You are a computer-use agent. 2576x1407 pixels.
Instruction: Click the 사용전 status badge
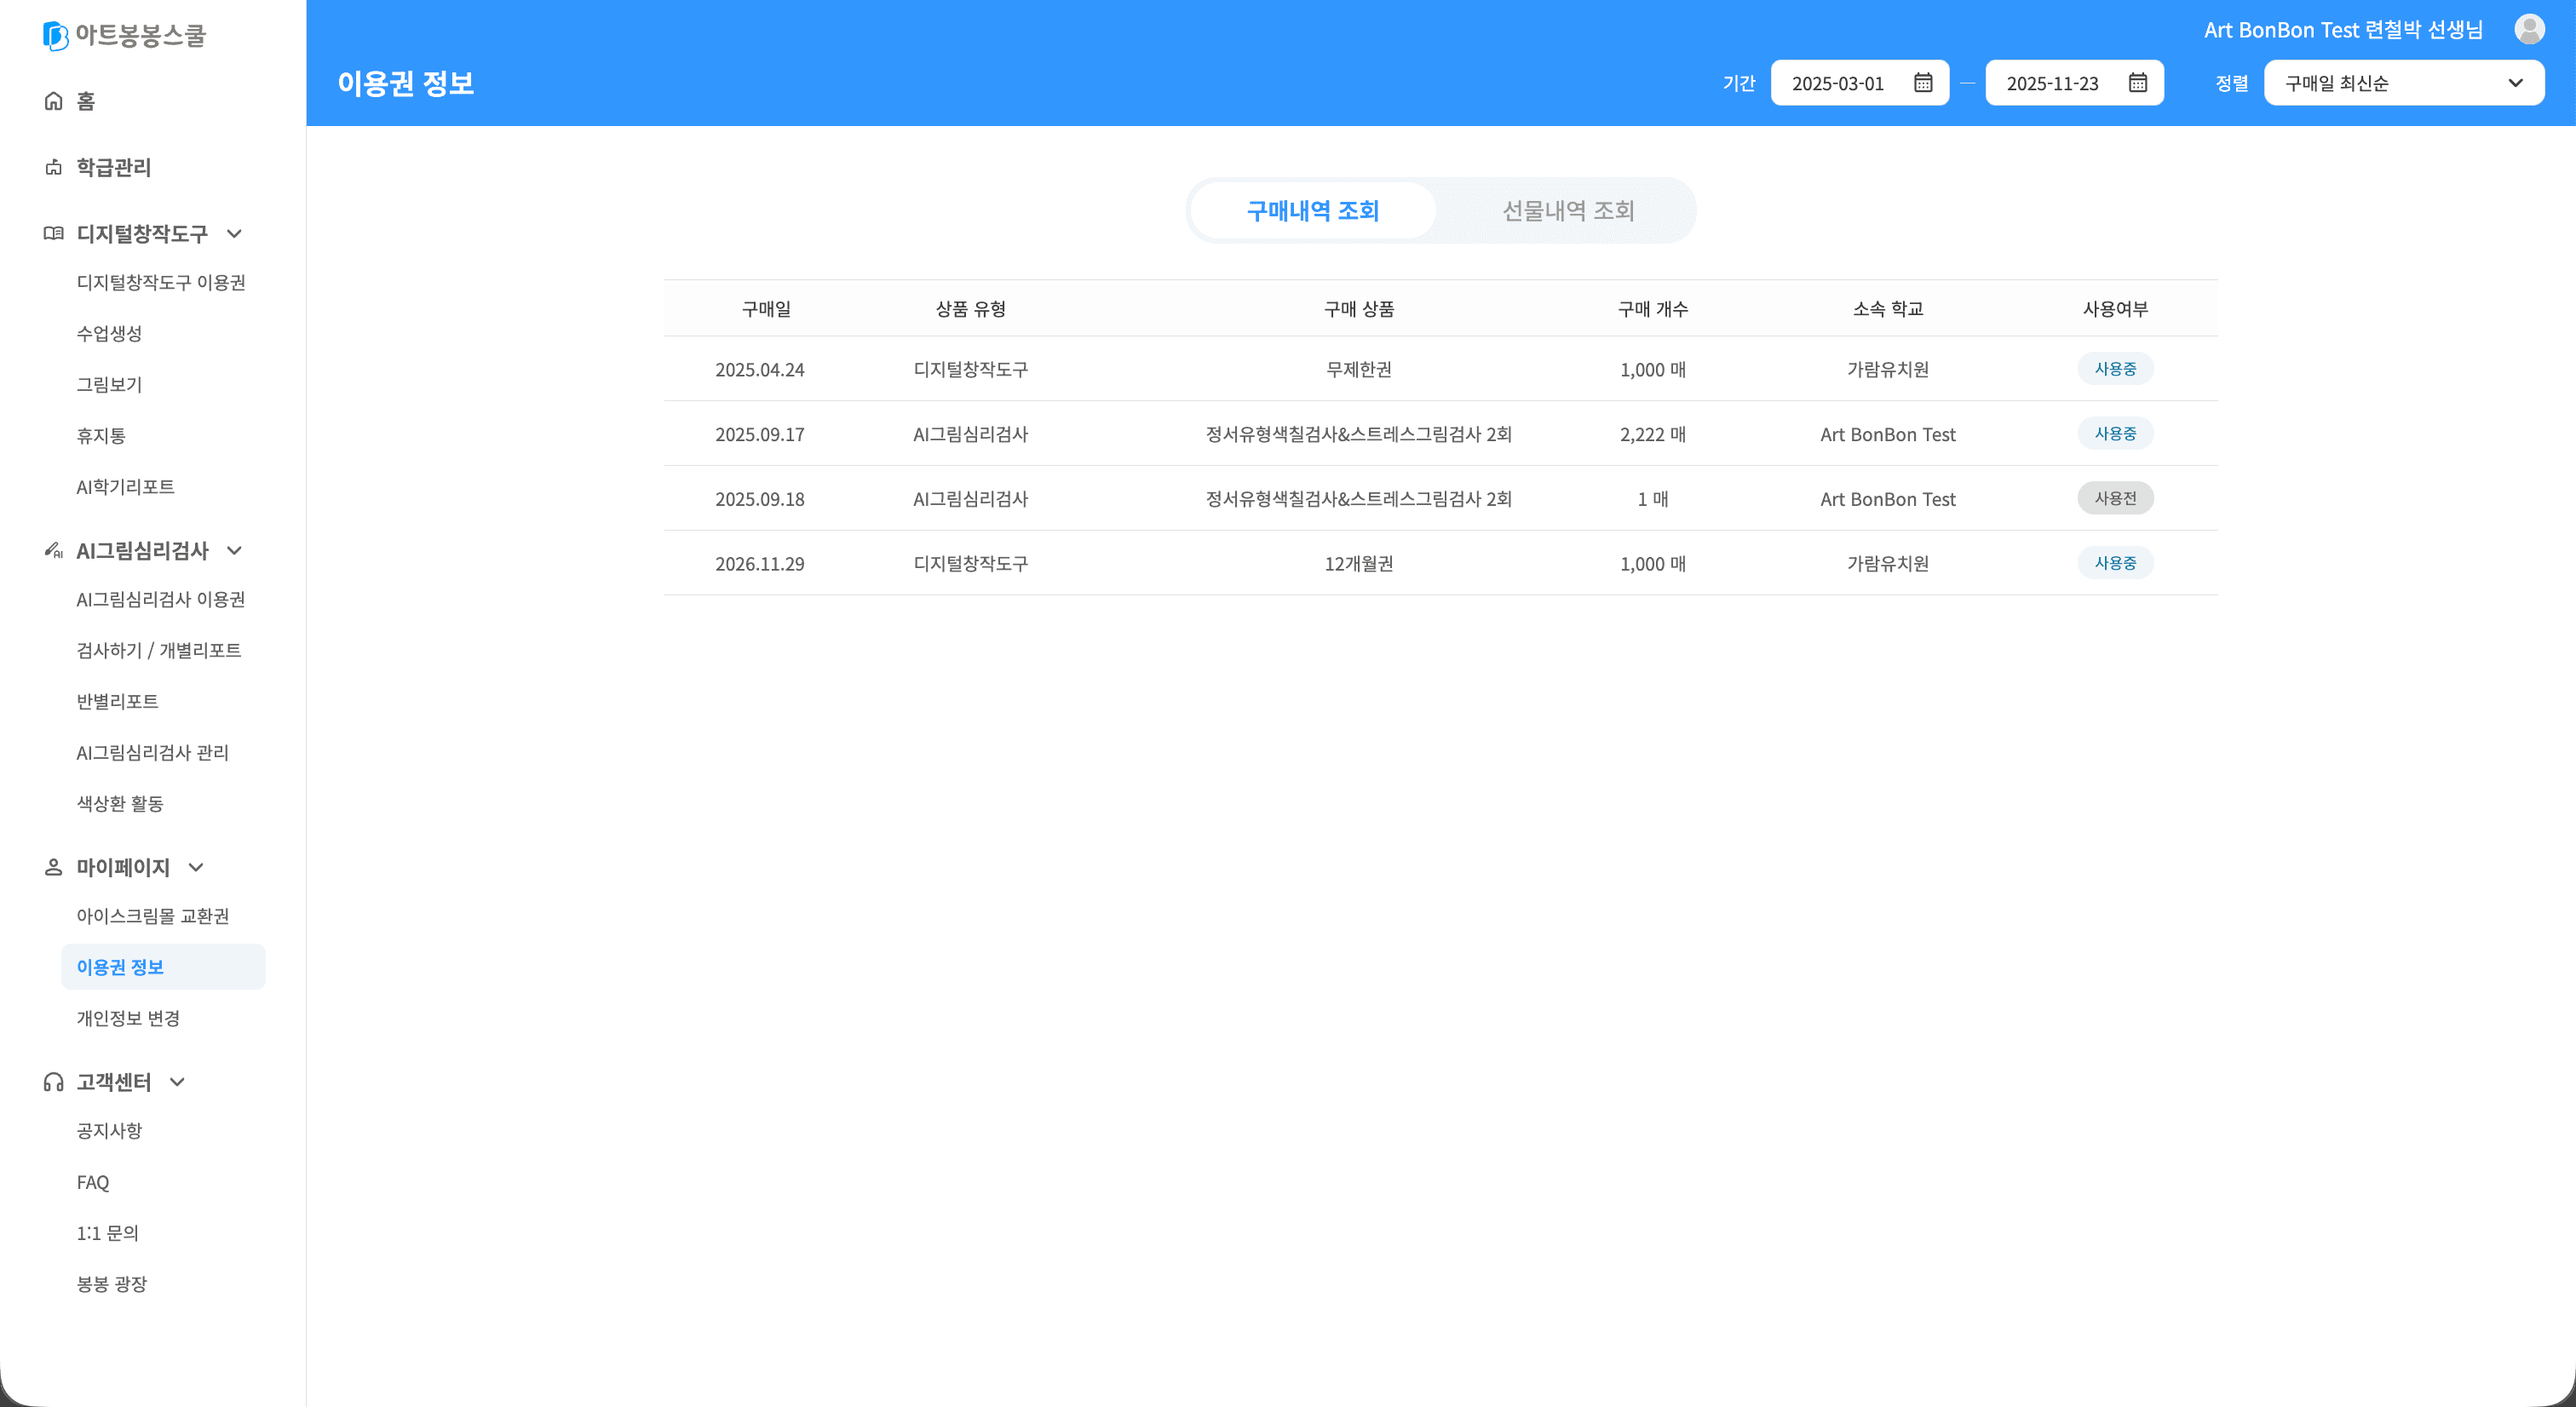(2115, 498)
